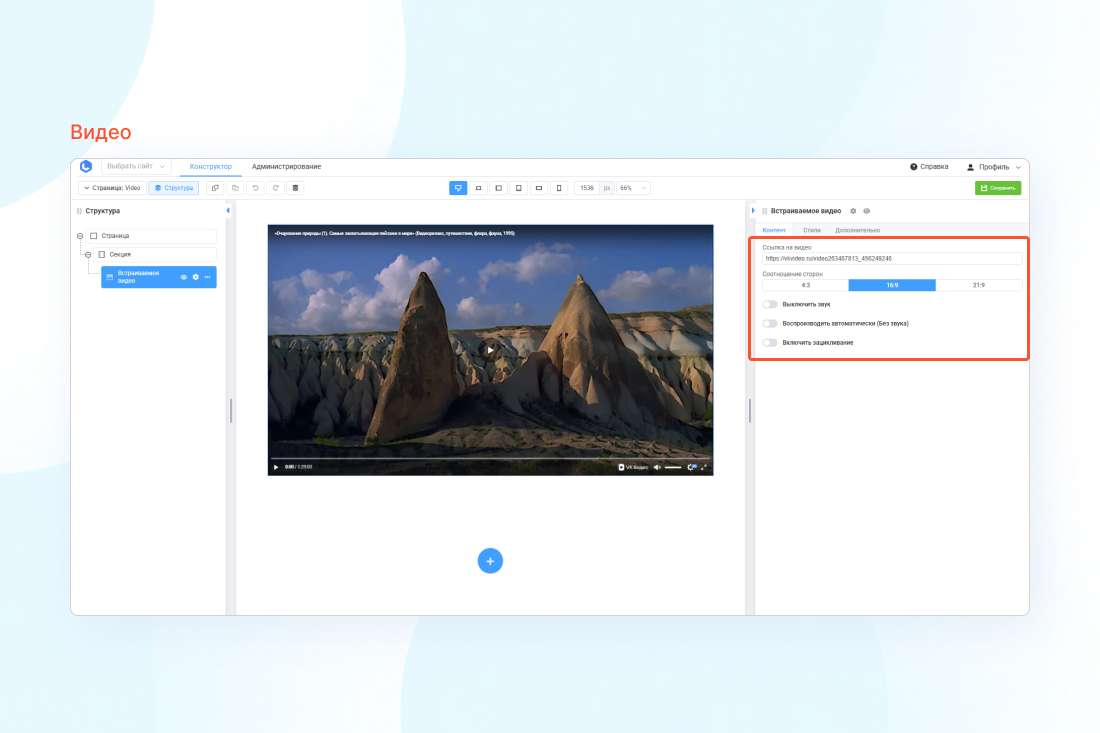This screenshot has width=1100, height=733.
Task: Undo the last action
Action: pos(255,188)
